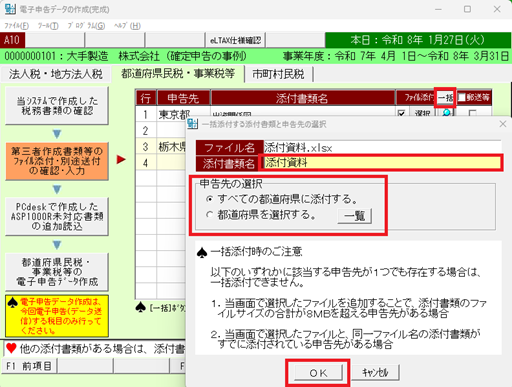
Task: Click the ファイル名 field showing 添付資料.xlsx
Action: tap(382, 147)
